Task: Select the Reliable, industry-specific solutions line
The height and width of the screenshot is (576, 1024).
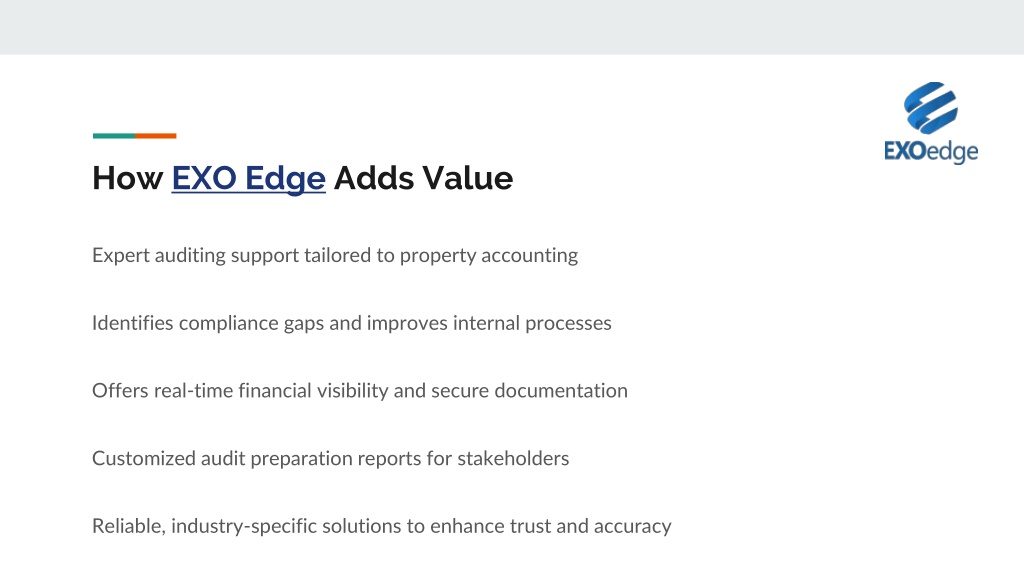Action: 381,526
